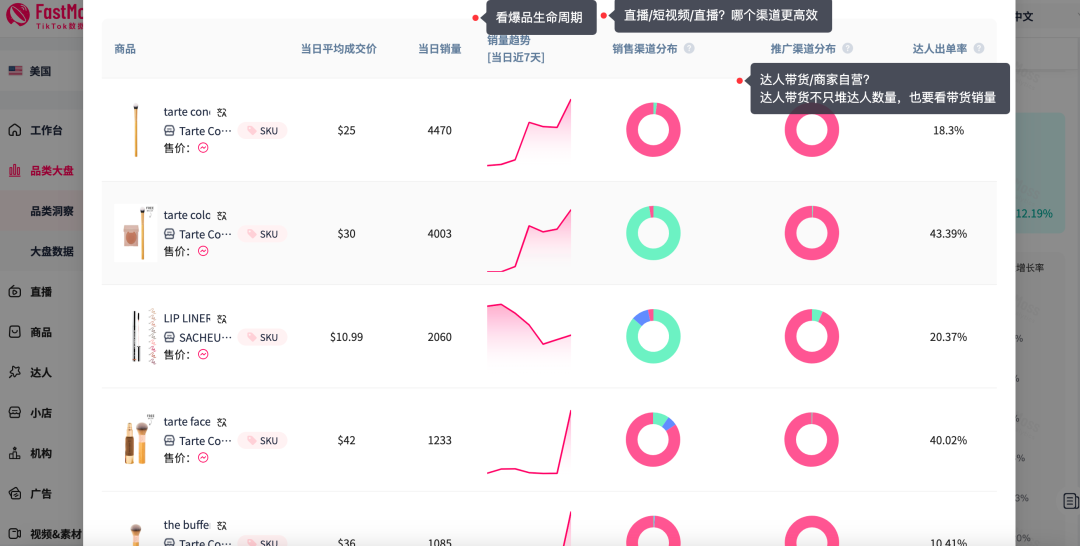The width and height of the screenshot is (1080, 546).
Task: Click SKU tag in the $42 product row
Action: click(x=262, y=441)
